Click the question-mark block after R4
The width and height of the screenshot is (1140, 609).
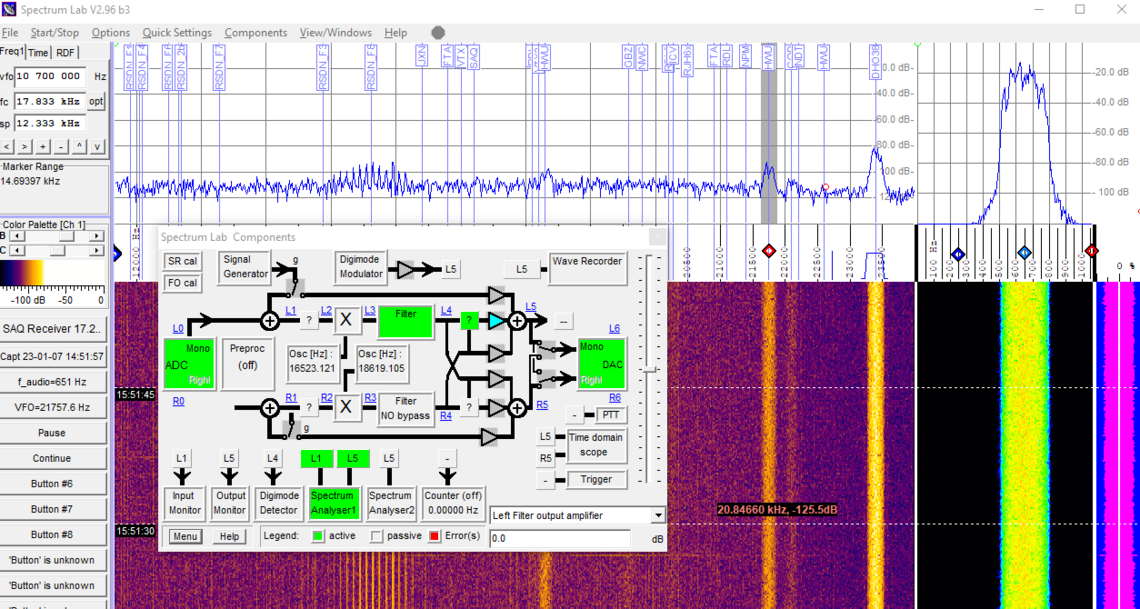click(470, 408)
